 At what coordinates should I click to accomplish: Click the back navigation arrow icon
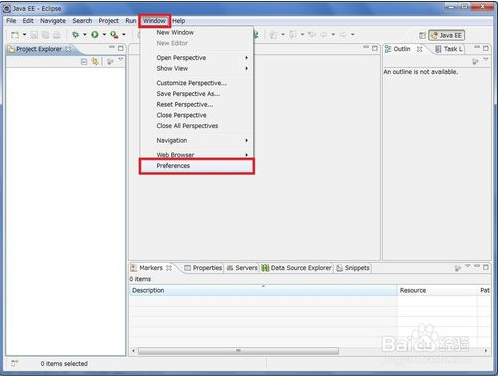[324, 34]
